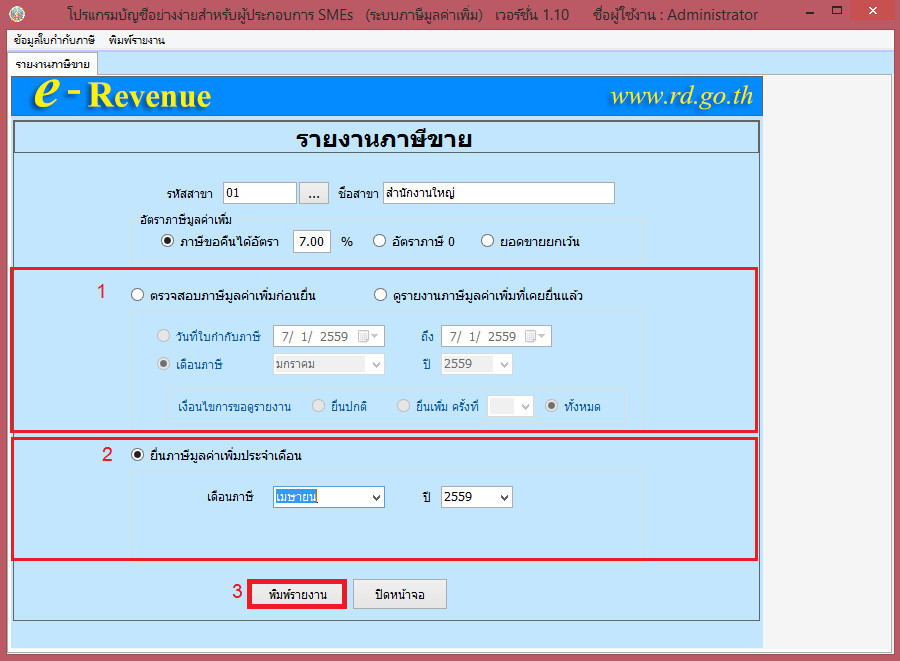Expand the เมษายน month dropdown
This screenshot has width=900, height=661.
click(x=376, y=497)
